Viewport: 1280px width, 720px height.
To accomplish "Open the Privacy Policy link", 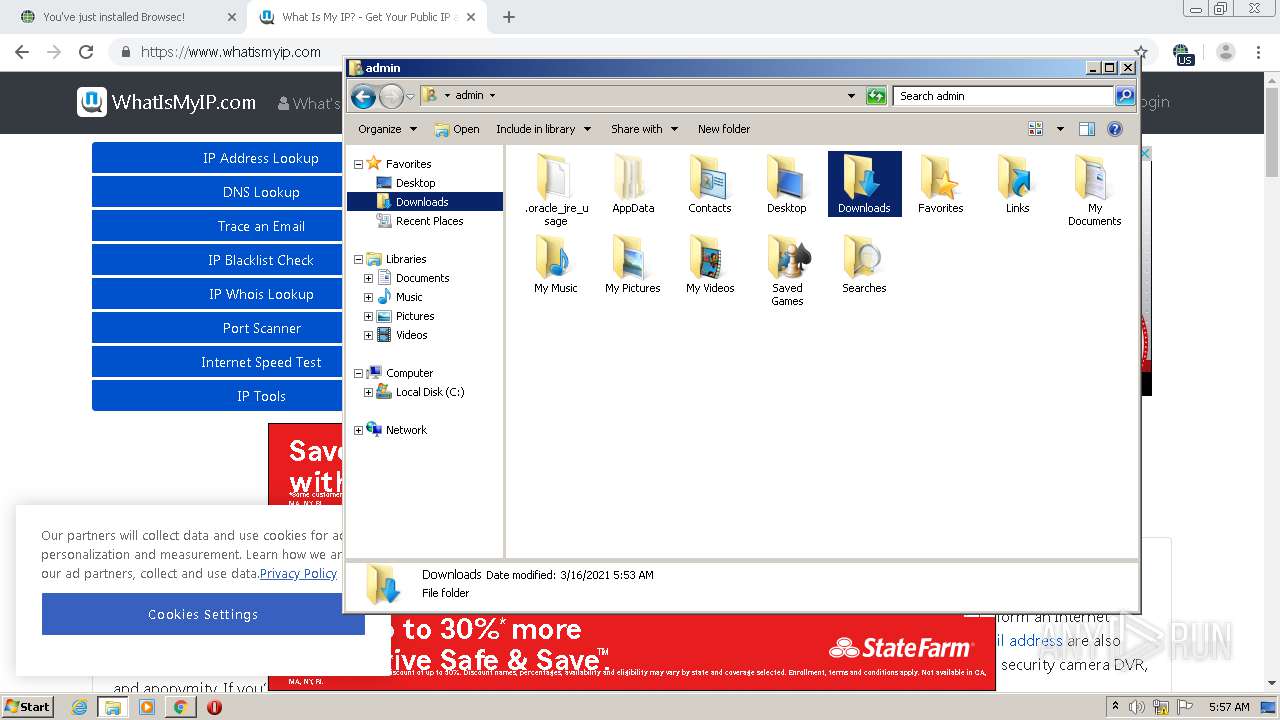I will (x=298, y=574).
